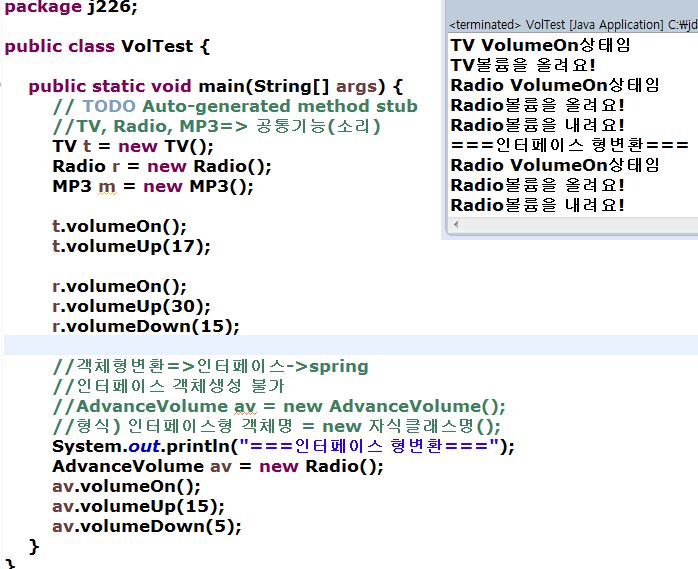The image size is (698, 569).
Task: Click commented line '//AdvanceVolume av = new AdvanceVolume();'
Action: [x=279, y=406]
